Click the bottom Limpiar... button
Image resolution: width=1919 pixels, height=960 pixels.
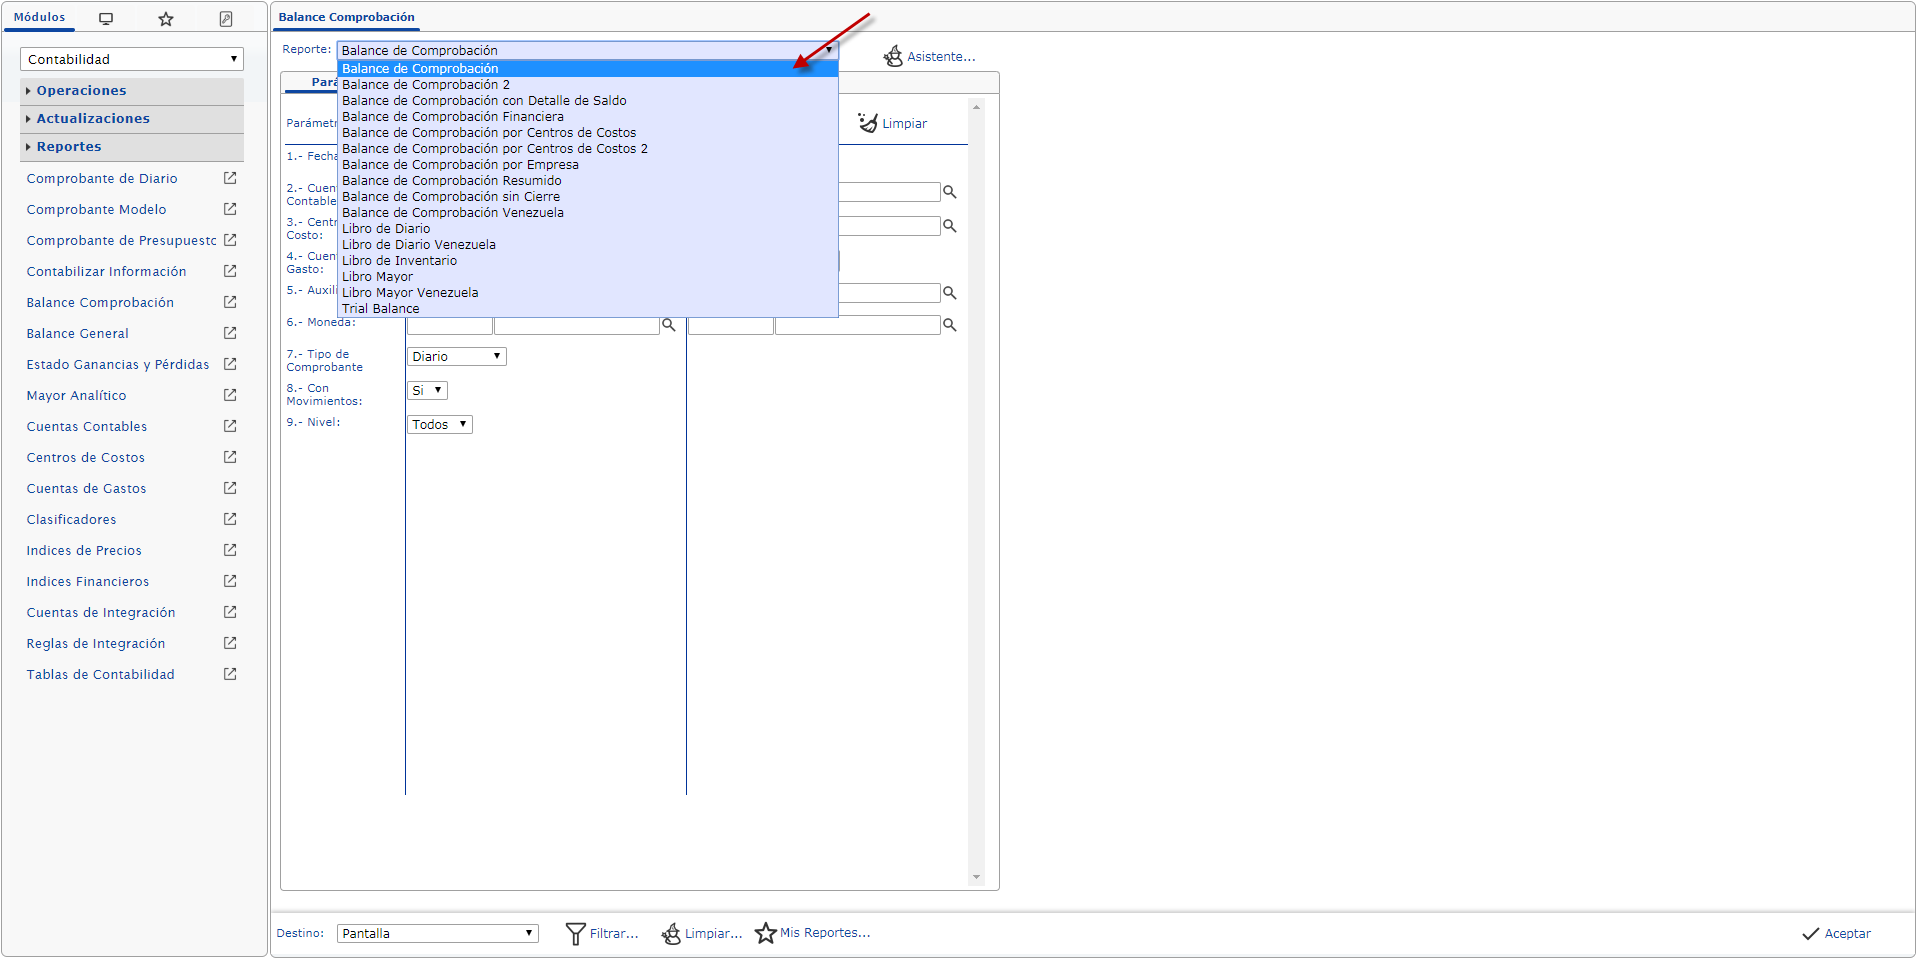[x=702, y=933]
